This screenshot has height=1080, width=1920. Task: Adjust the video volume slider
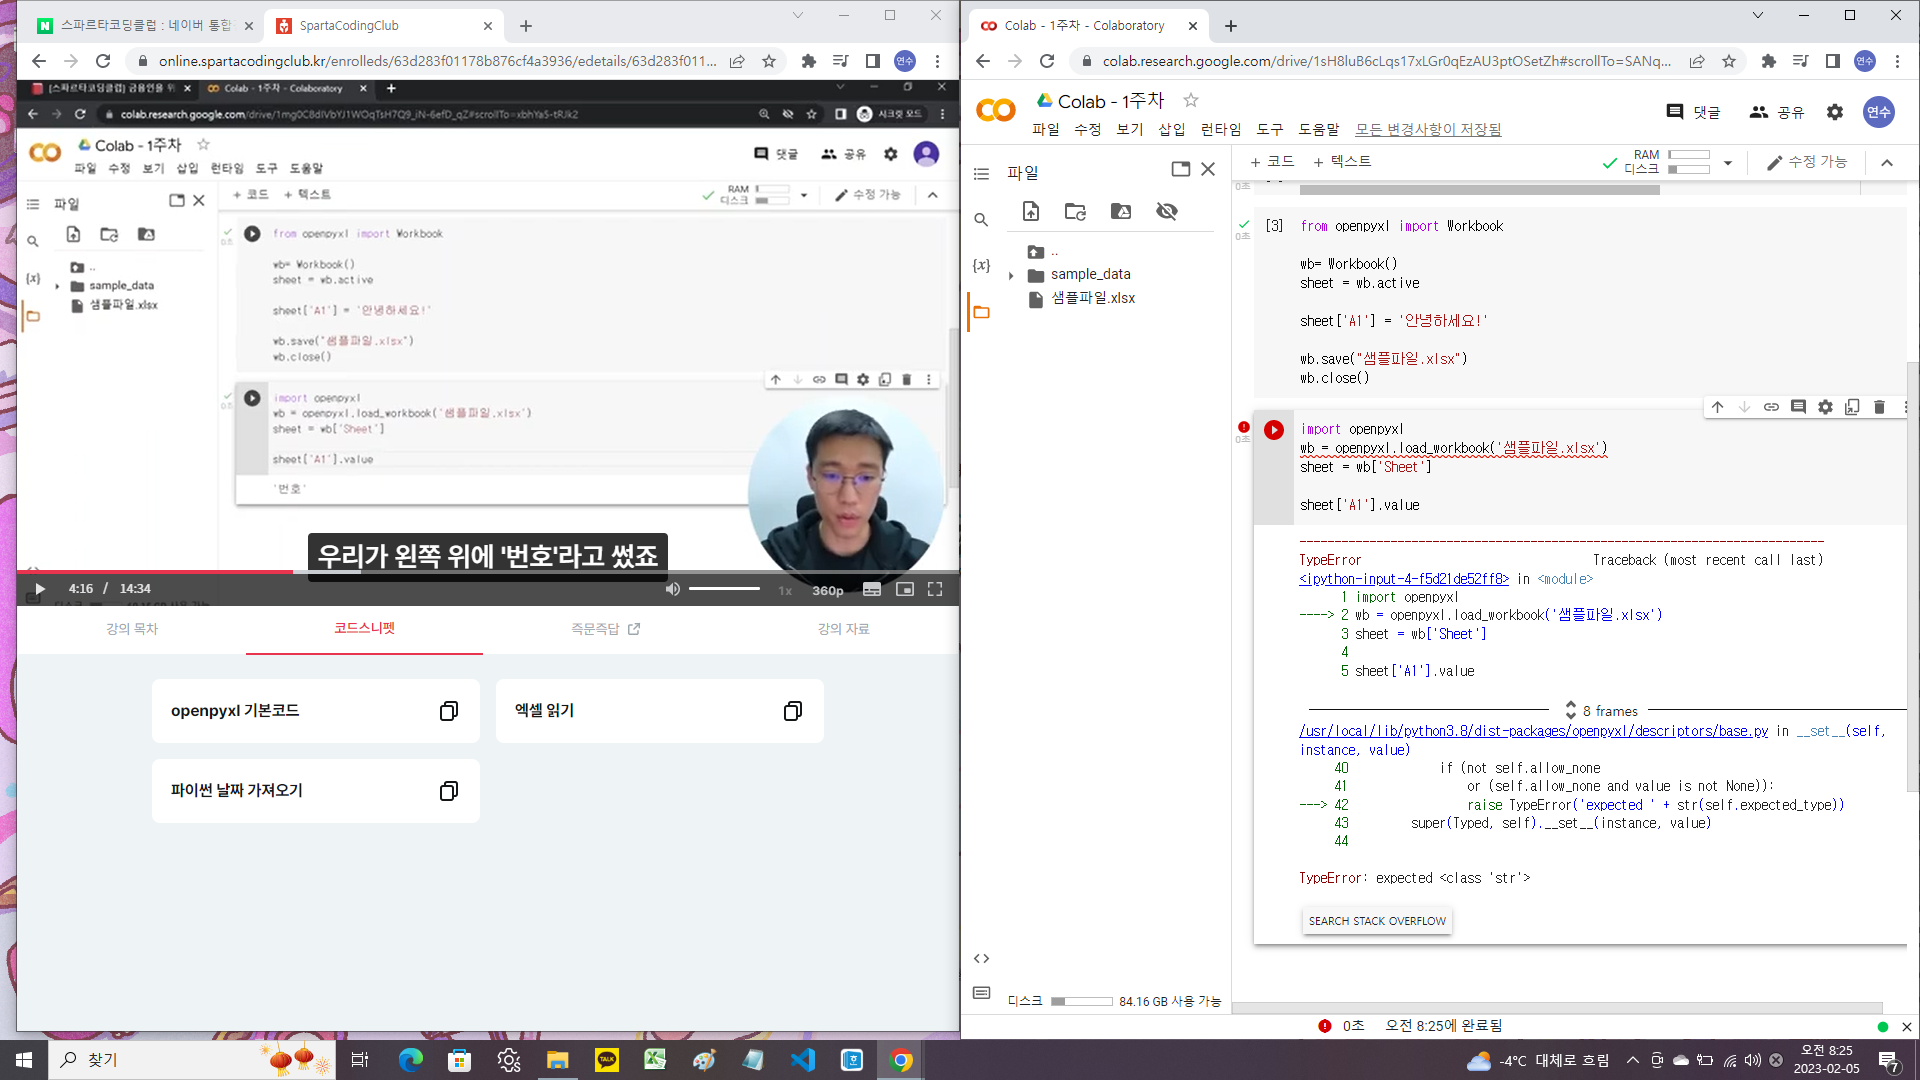(725, 589)
